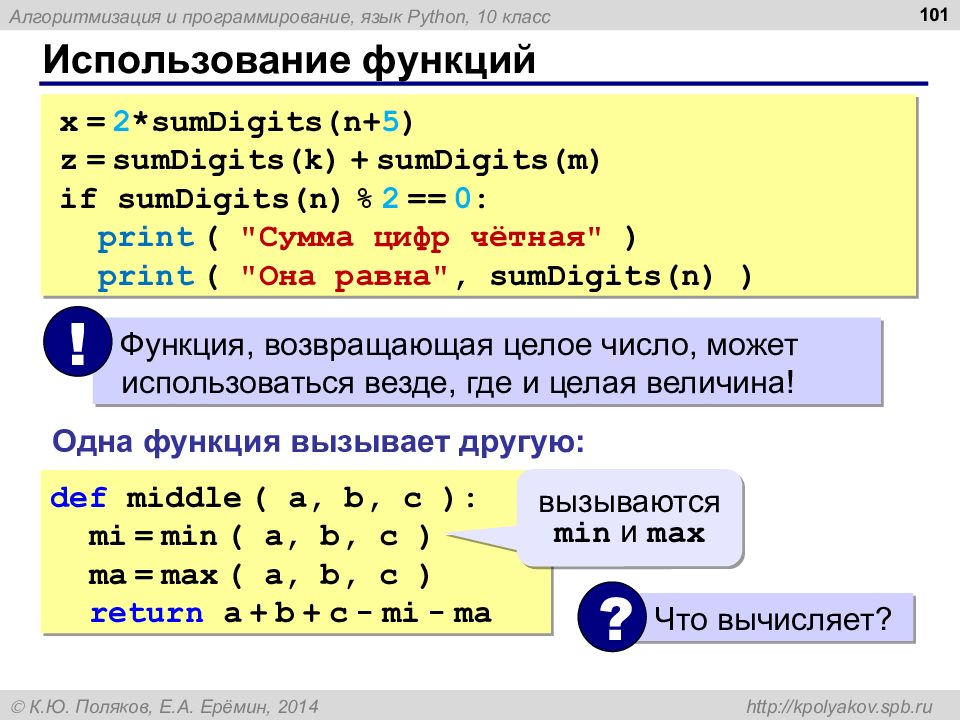Click the string "Сумма цифр чётная"
The width and height of the screenshot is (960, 720).
421,238
